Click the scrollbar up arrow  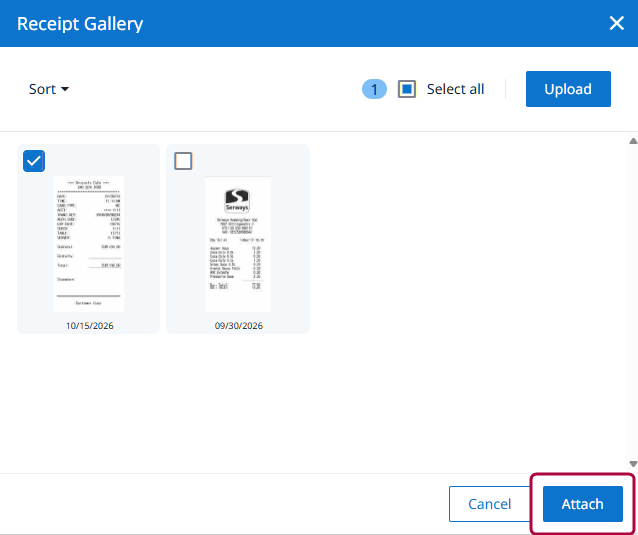click(633, 141)
